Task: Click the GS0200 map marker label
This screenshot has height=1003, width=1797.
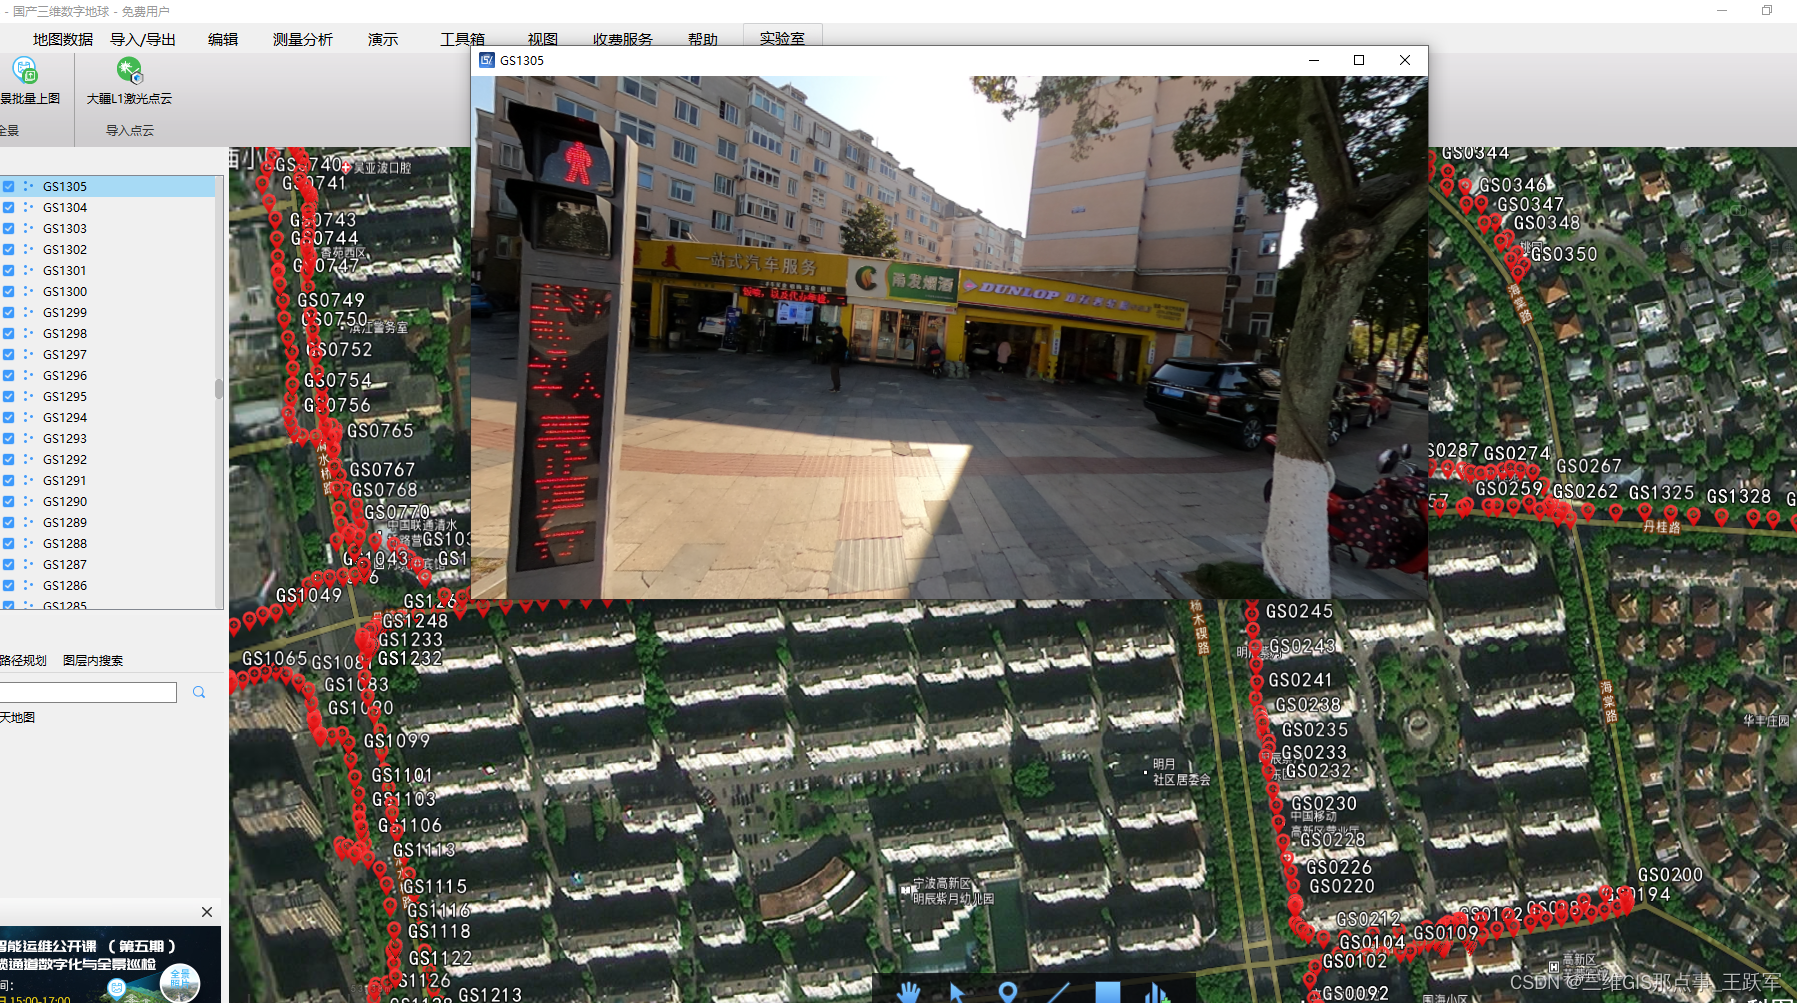Action: [x=1670, y=875]
